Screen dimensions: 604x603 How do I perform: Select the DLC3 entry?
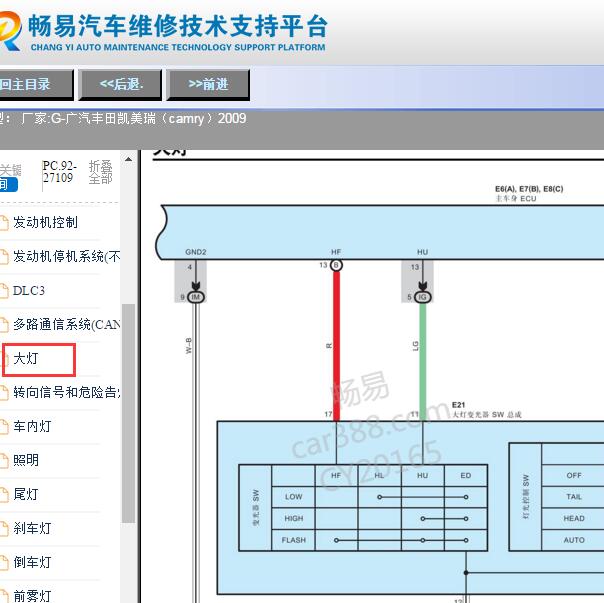[29, 290]
